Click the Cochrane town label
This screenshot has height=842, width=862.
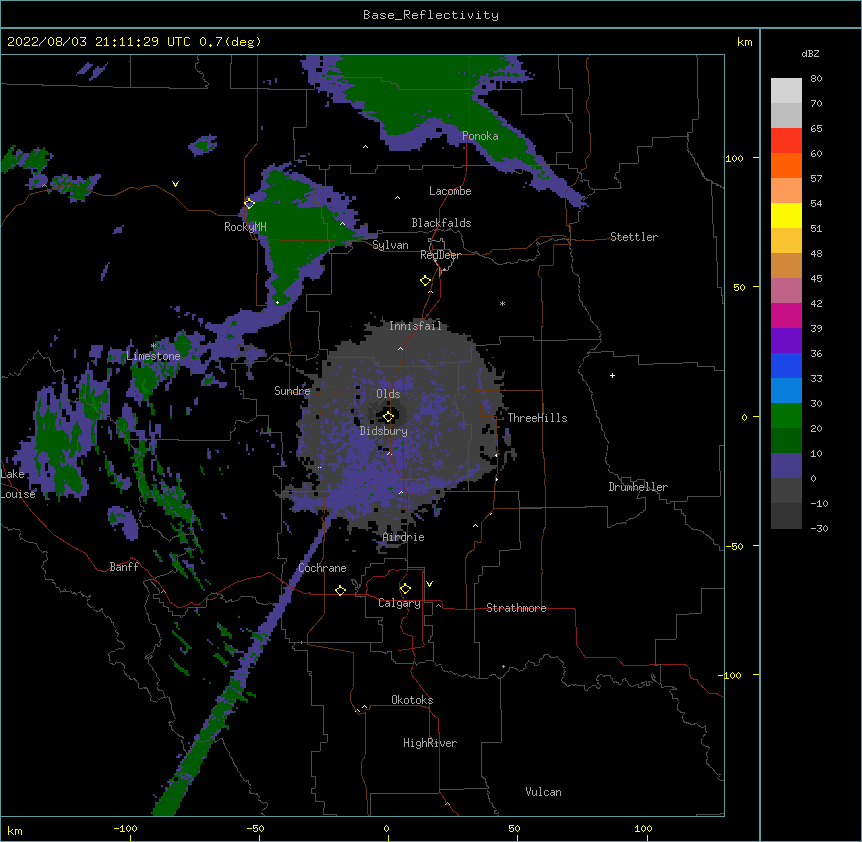[x=322, y=568]
